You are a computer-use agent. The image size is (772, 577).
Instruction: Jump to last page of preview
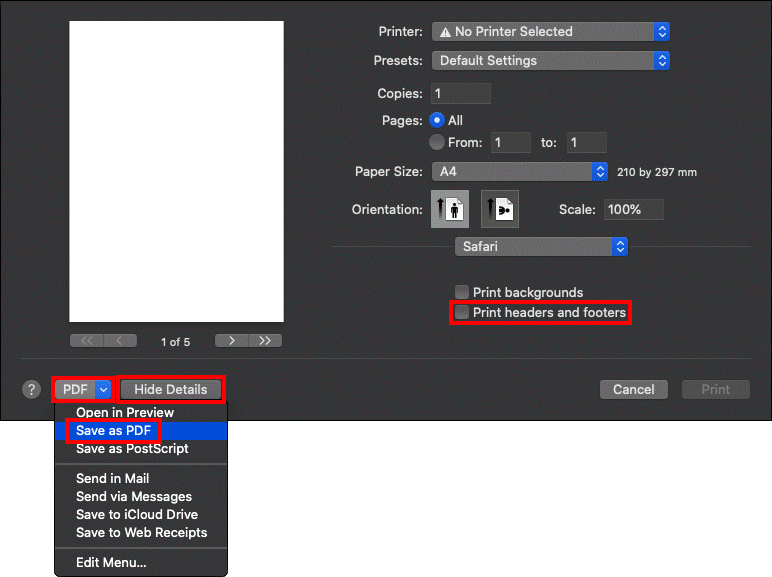pos(265,341)
